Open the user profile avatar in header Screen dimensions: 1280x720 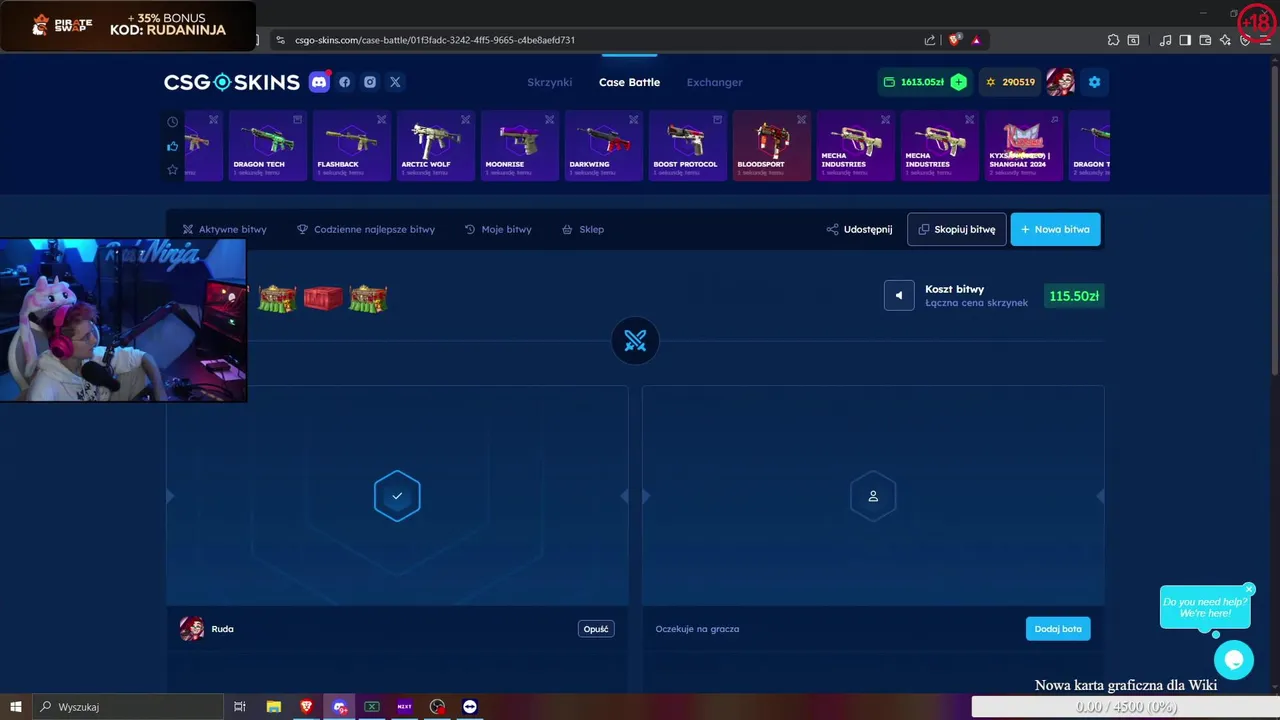pyautogui.click(x=1060, y=82)
